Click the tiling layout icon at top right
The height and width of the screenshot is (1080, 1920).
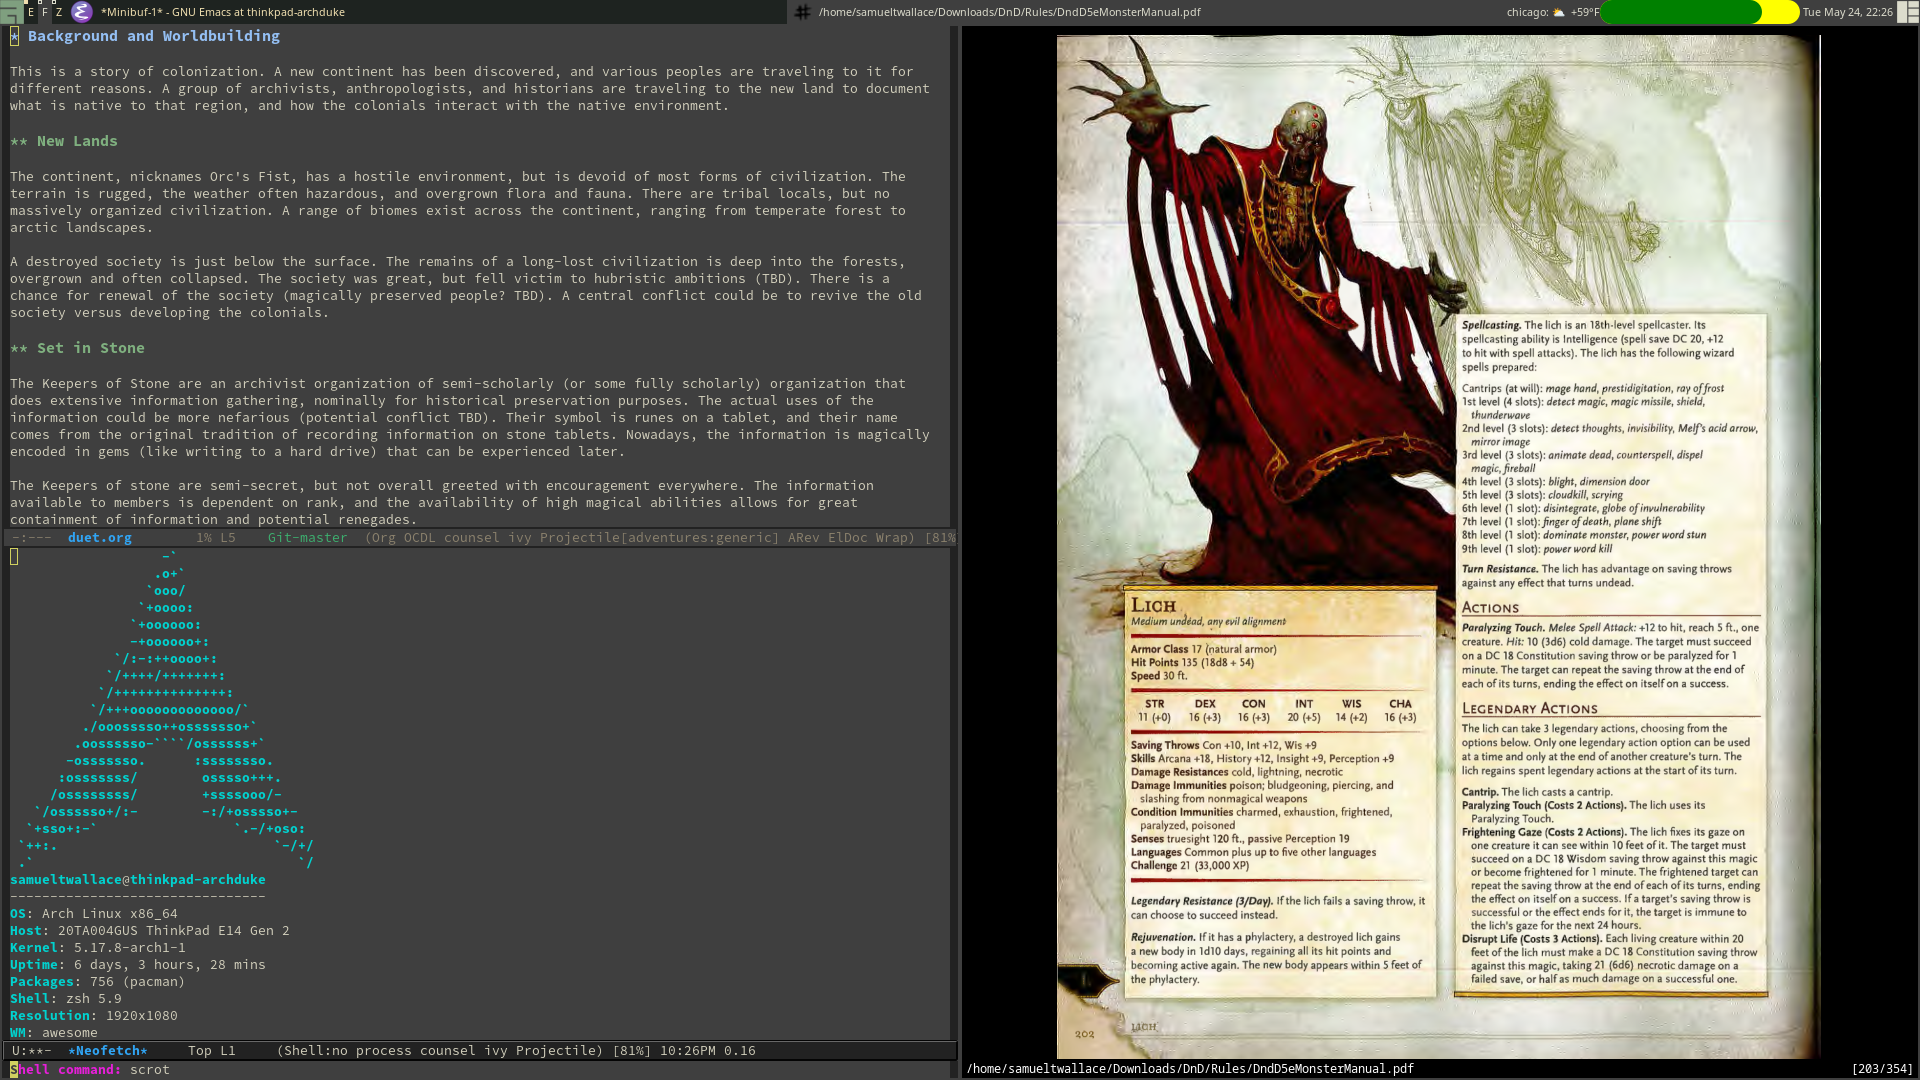(1908, 12)
